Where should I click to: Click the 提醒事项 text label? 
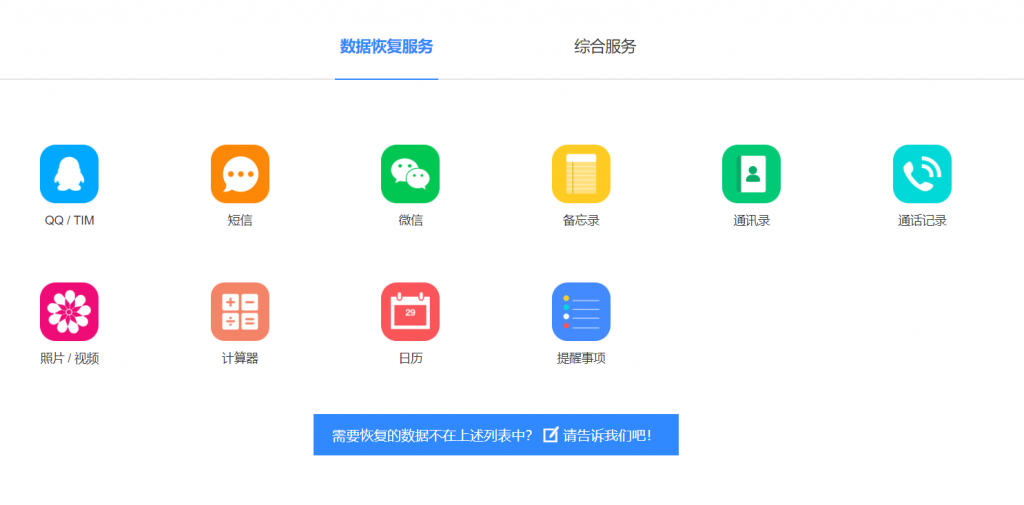(x=581, y=359)
